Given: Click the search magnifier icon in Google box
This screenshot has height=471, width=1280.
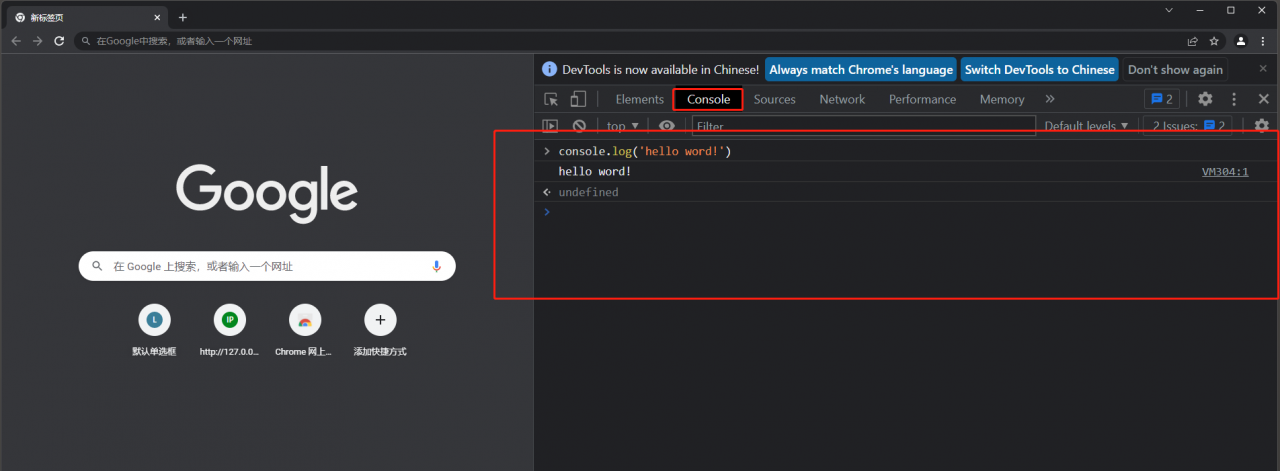Looking at the screenshot, I should (x=97, y=266).
